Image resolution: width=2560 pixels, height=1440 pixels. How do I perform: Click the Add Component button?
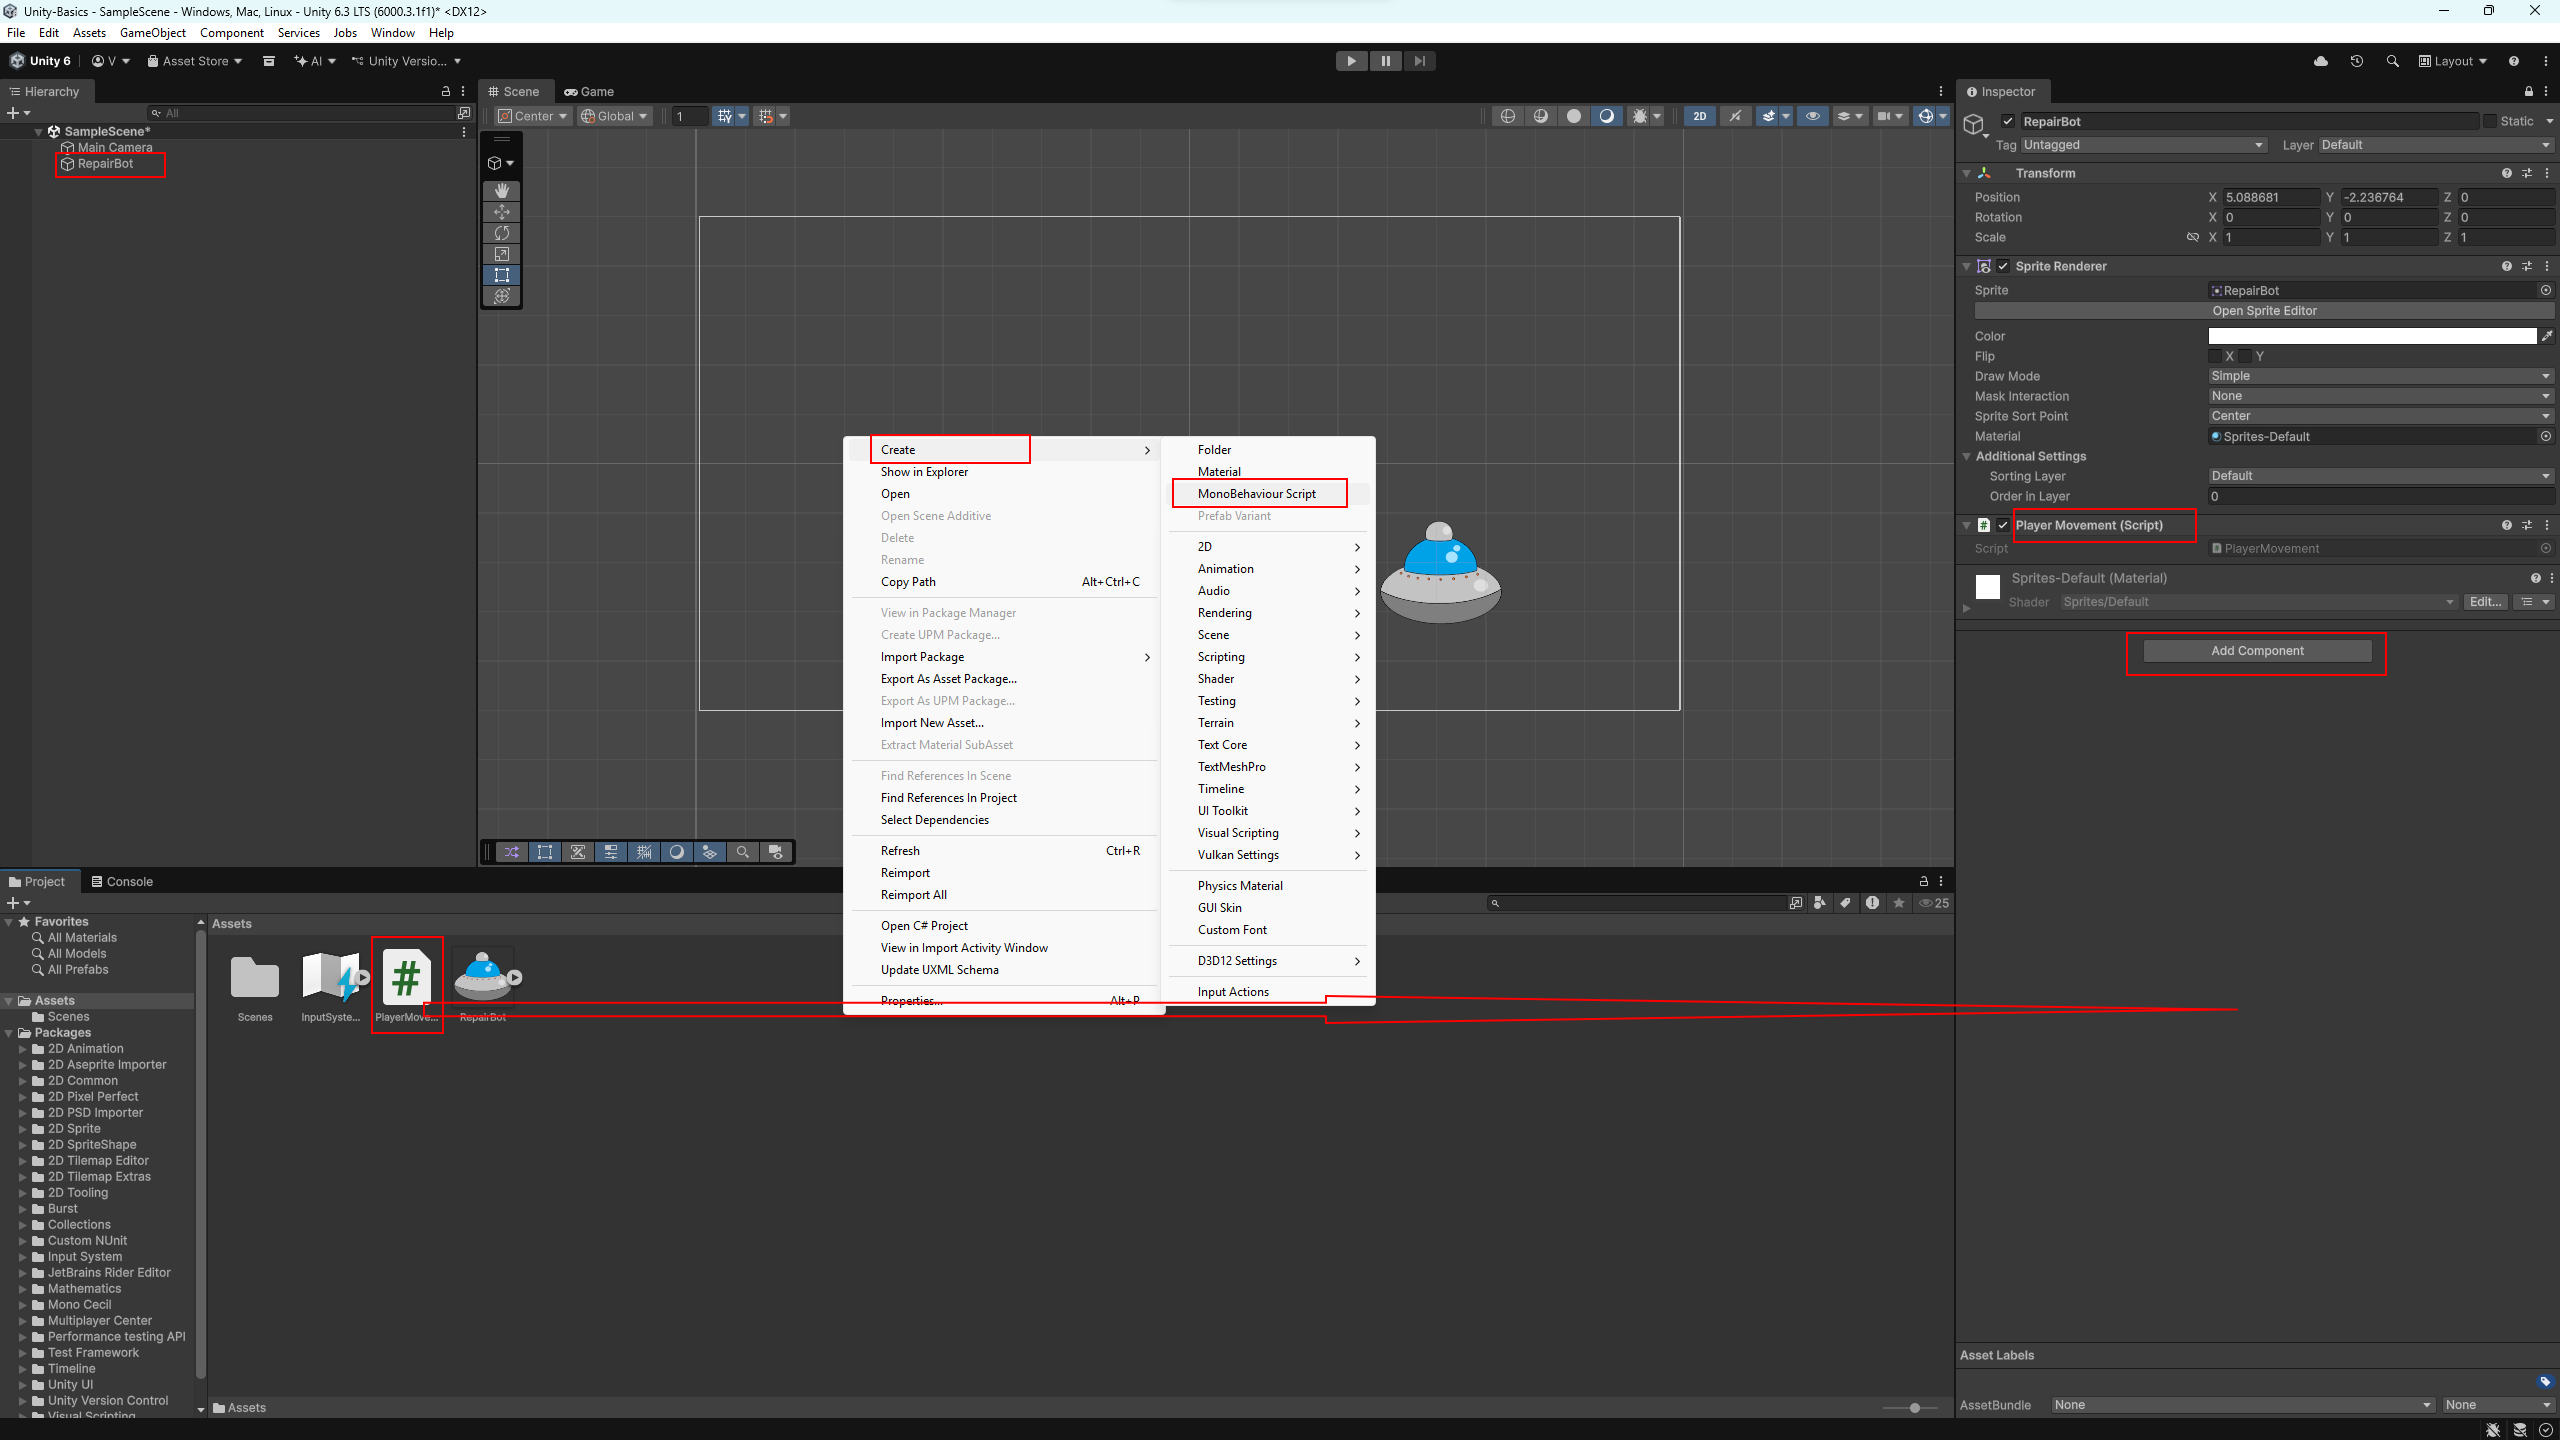[2257, 651]
